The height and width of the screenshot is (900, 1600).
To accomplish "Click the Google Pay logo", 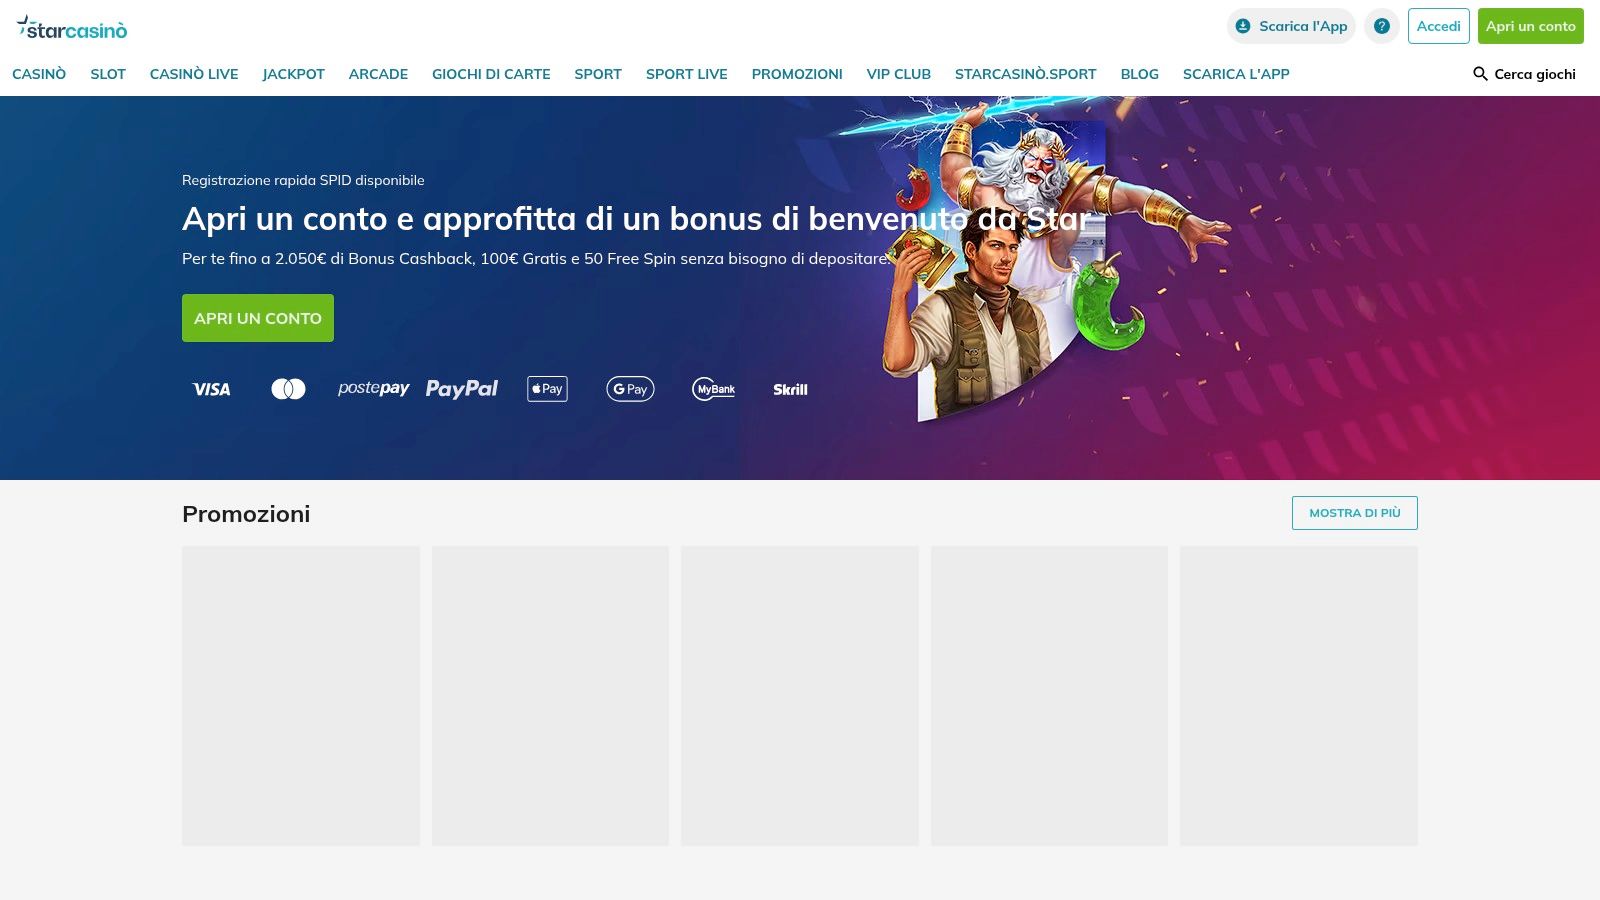I will [630, 389].
